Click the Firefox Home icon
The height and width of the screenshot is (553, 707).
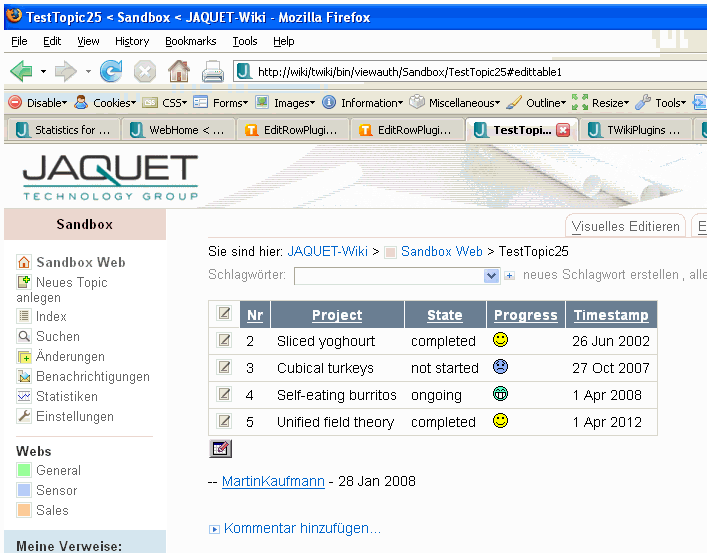pyautogui.click(x=179, y=71)
